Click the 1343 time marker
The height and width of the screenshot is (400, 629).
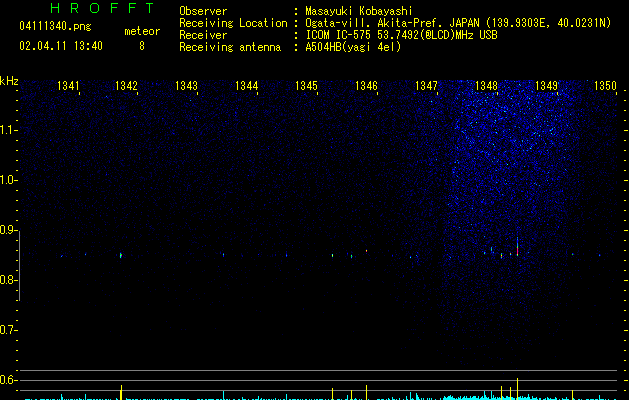[x=187, y=86]
